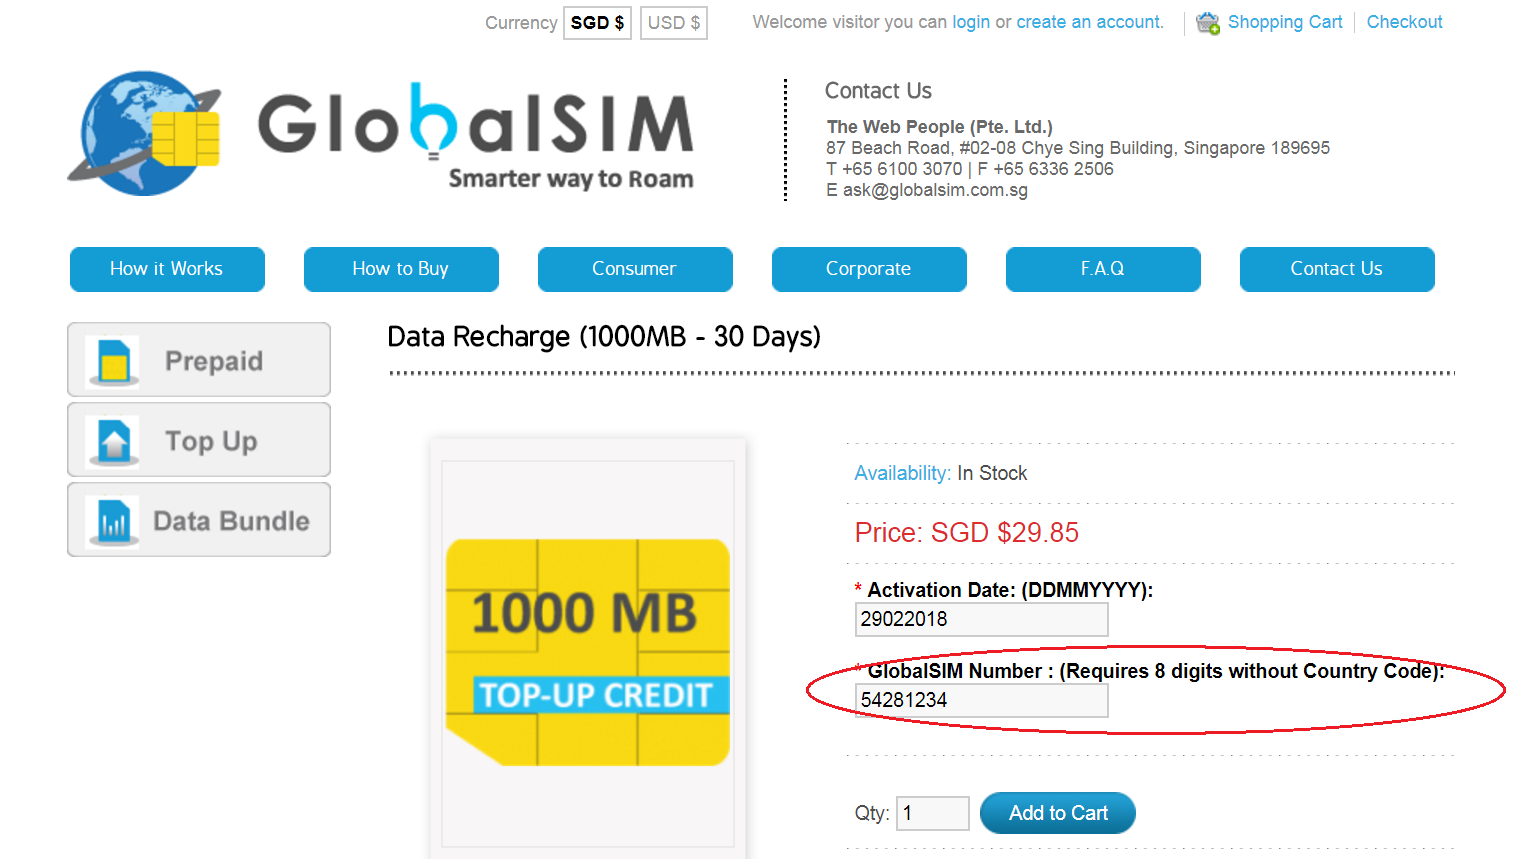
Task: Click the shopping cart basket icon
Action: pos(1208,22)
